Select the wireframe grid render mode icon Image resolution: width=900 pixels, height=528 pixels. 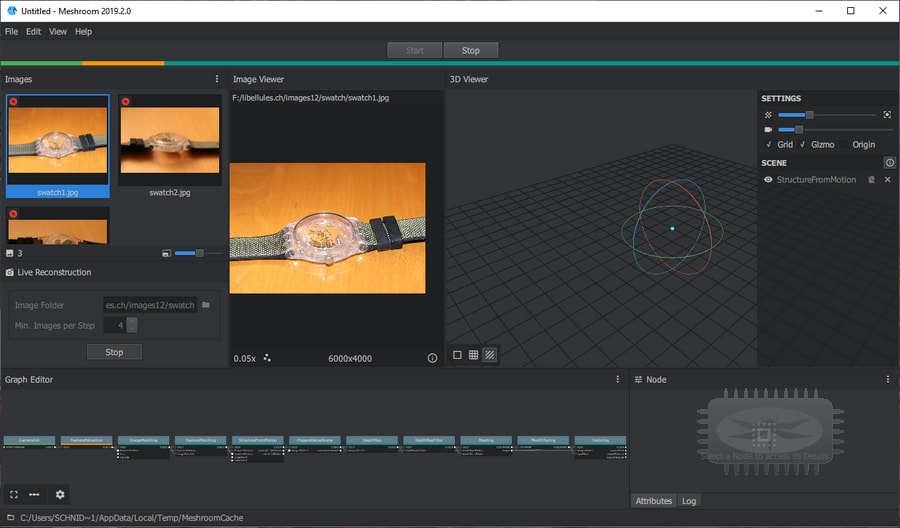474,355
